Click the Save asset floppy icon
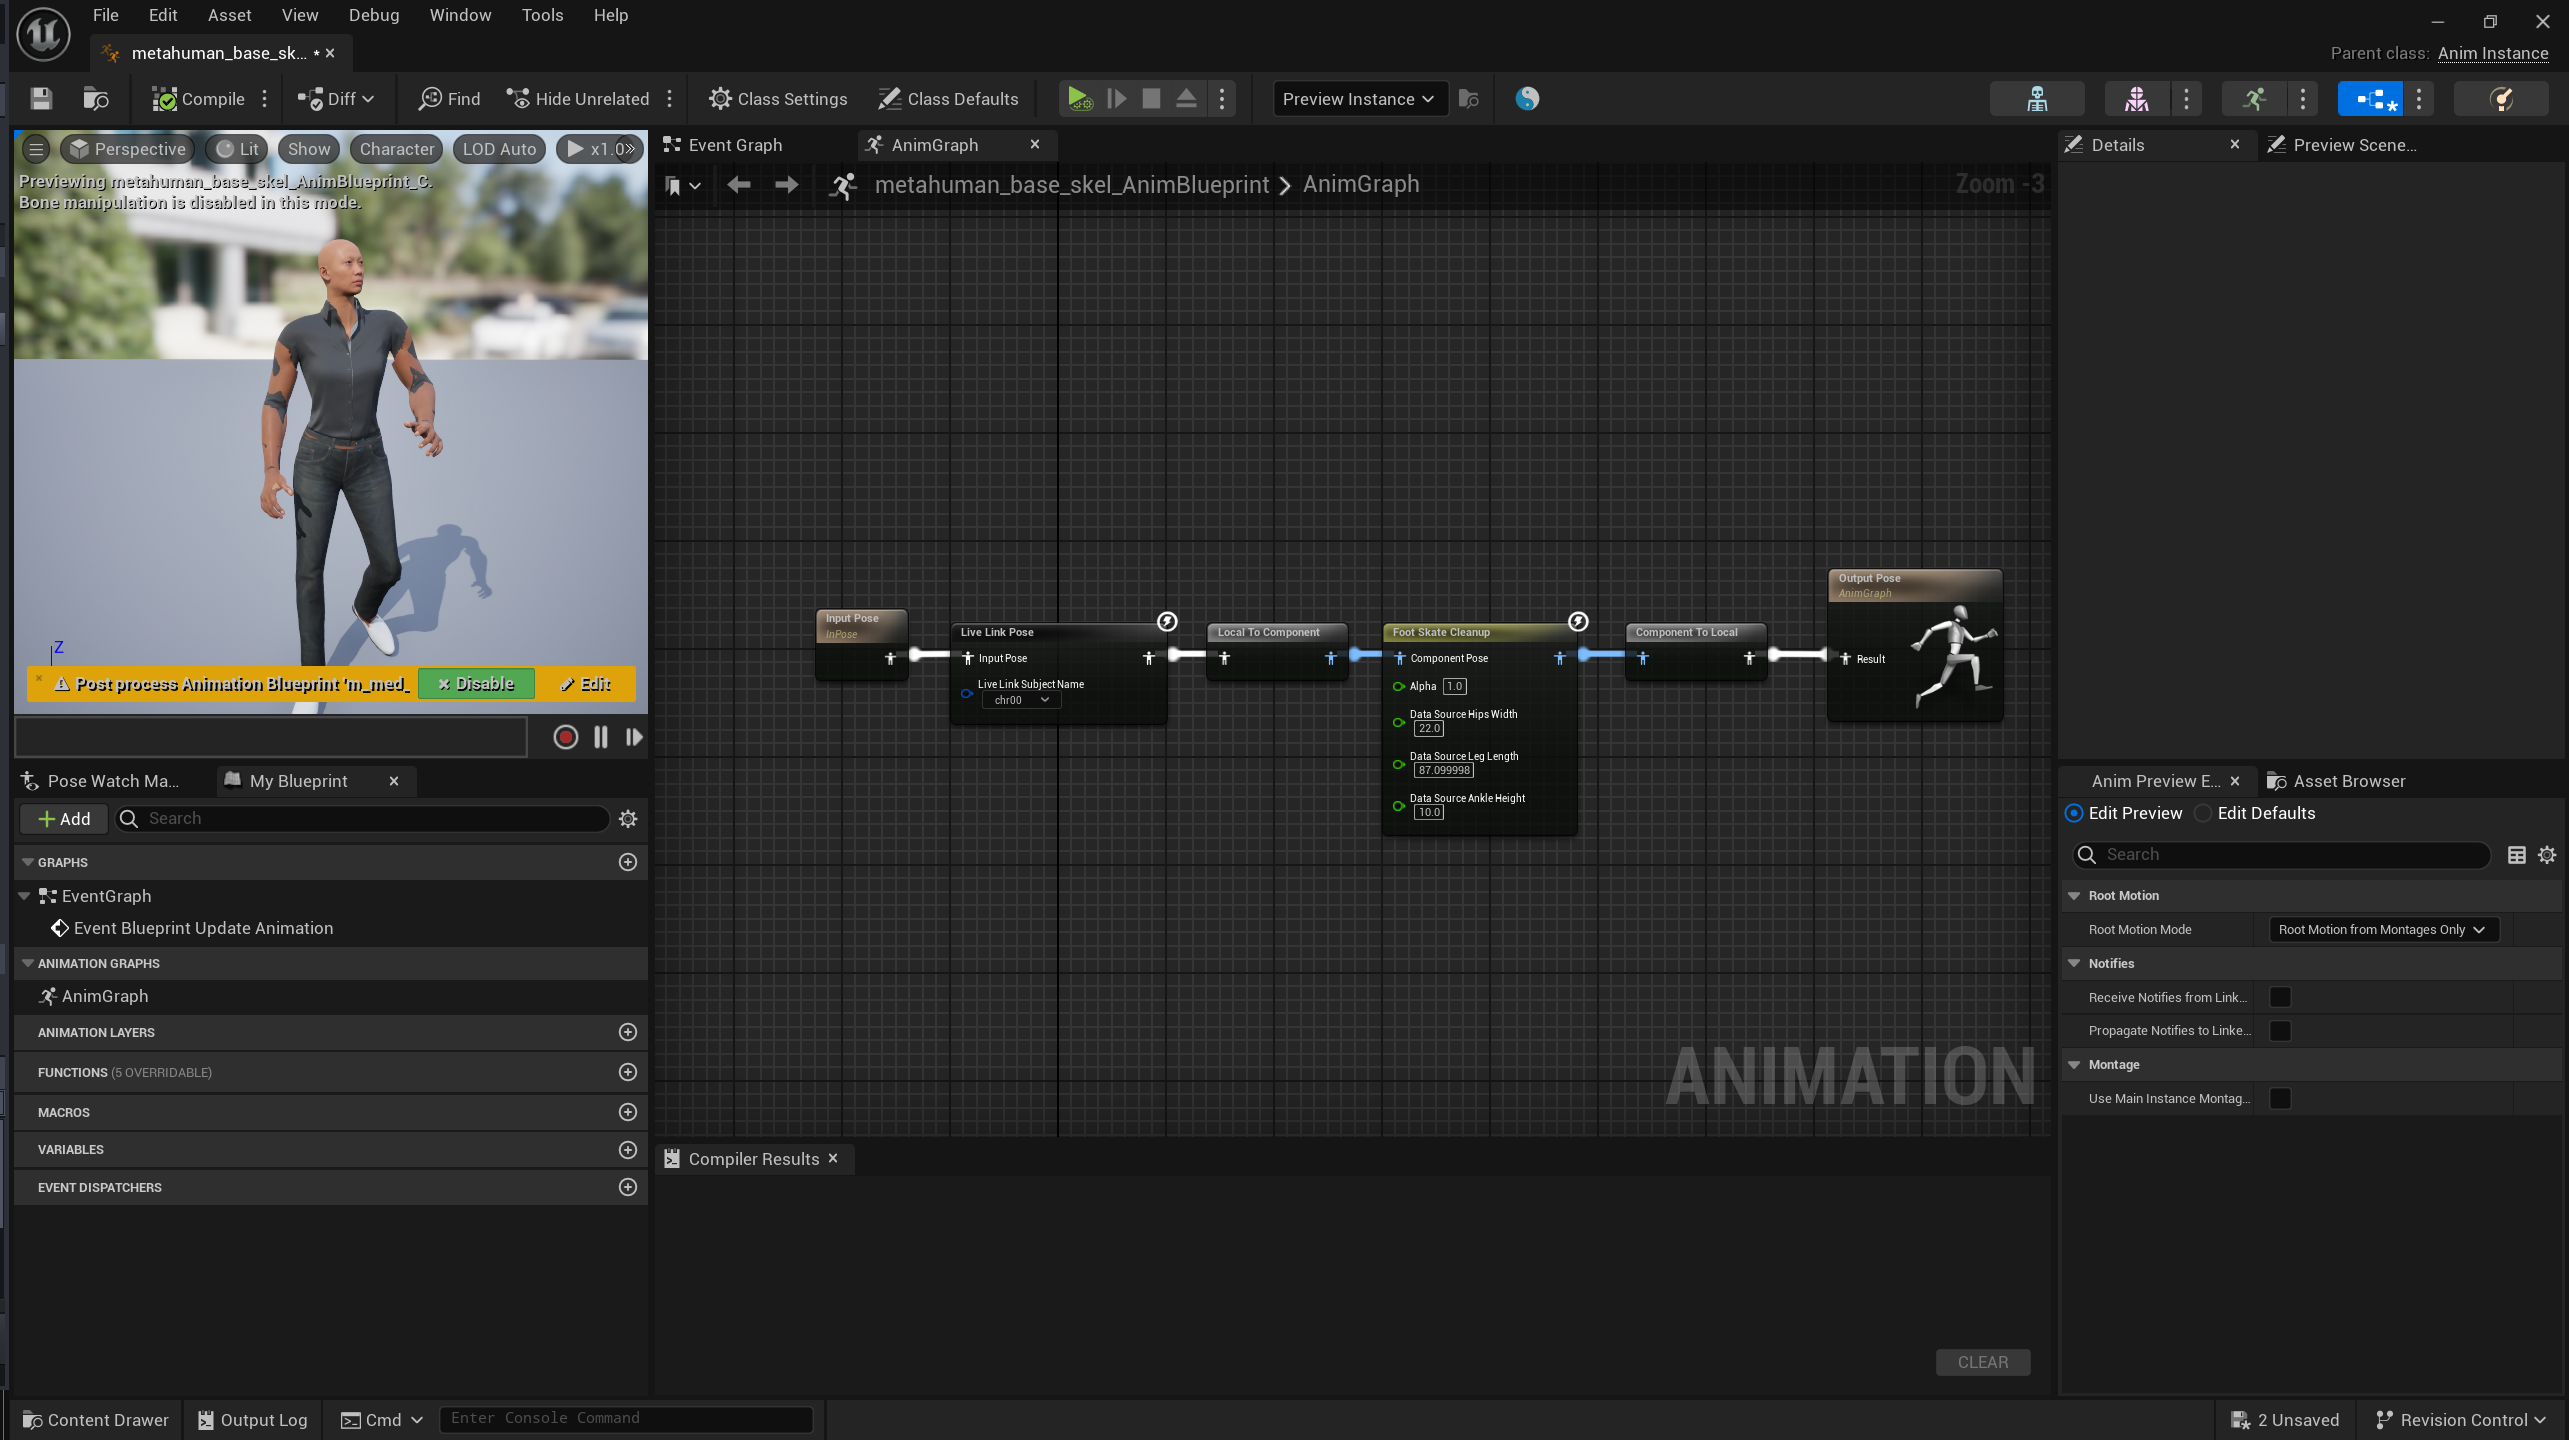Viewport: 2569px width, 1440px height. [x=41, y=99]
